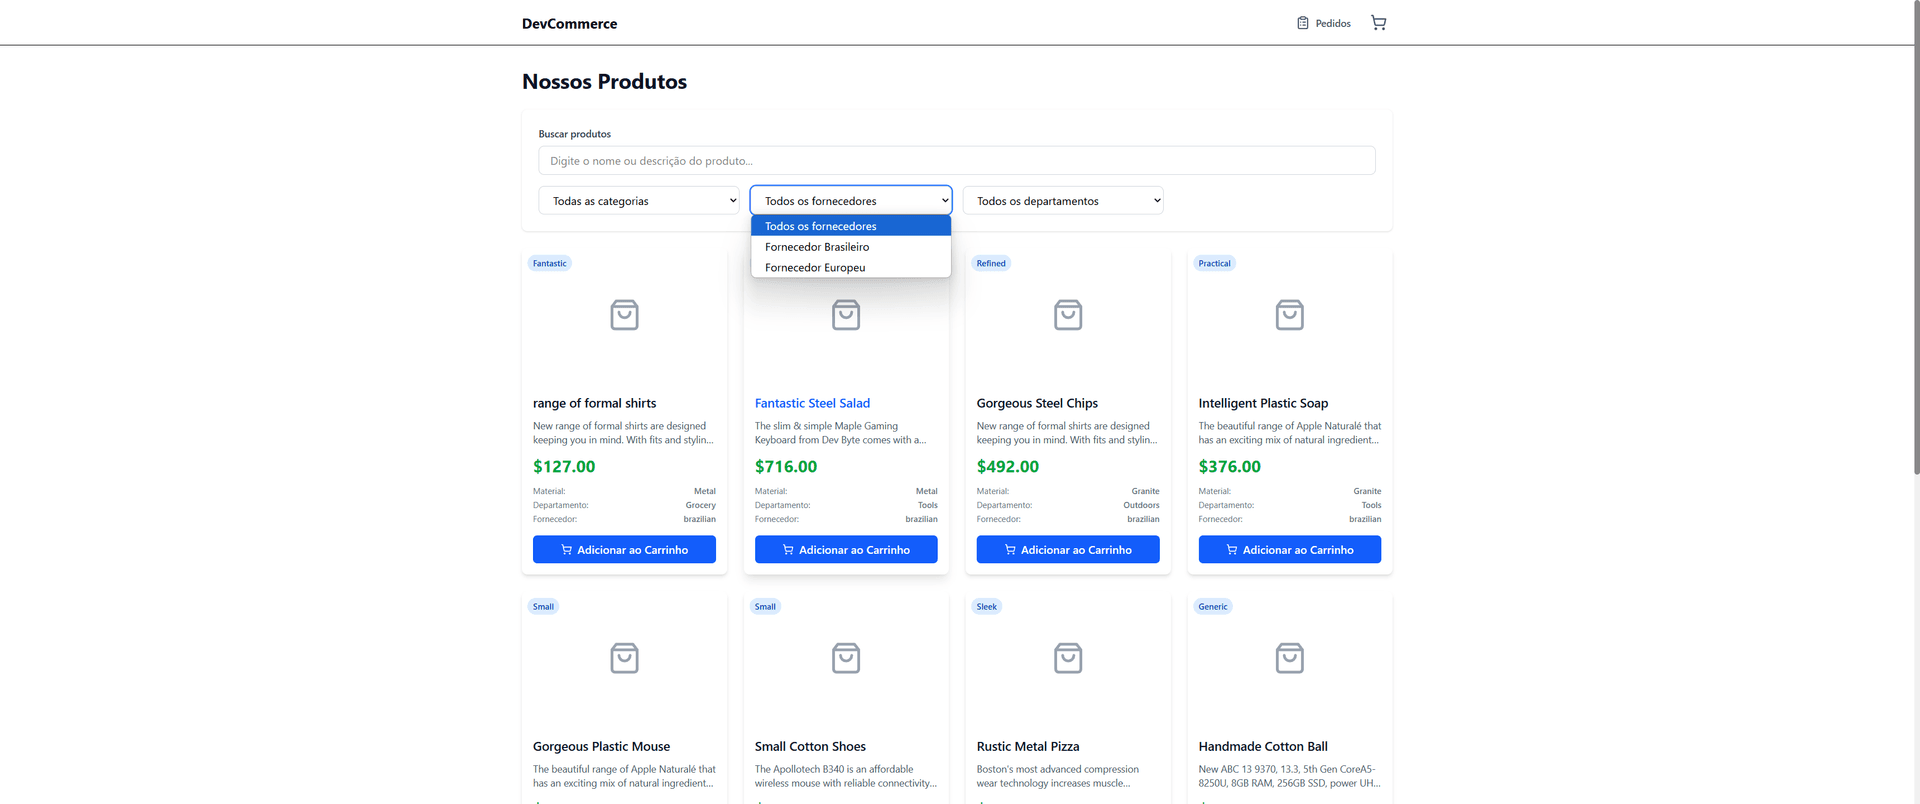1920x804 pixels.
Task: Click bag image of Intelligent Plastic Soap
Action: (x=1290, y=315)
